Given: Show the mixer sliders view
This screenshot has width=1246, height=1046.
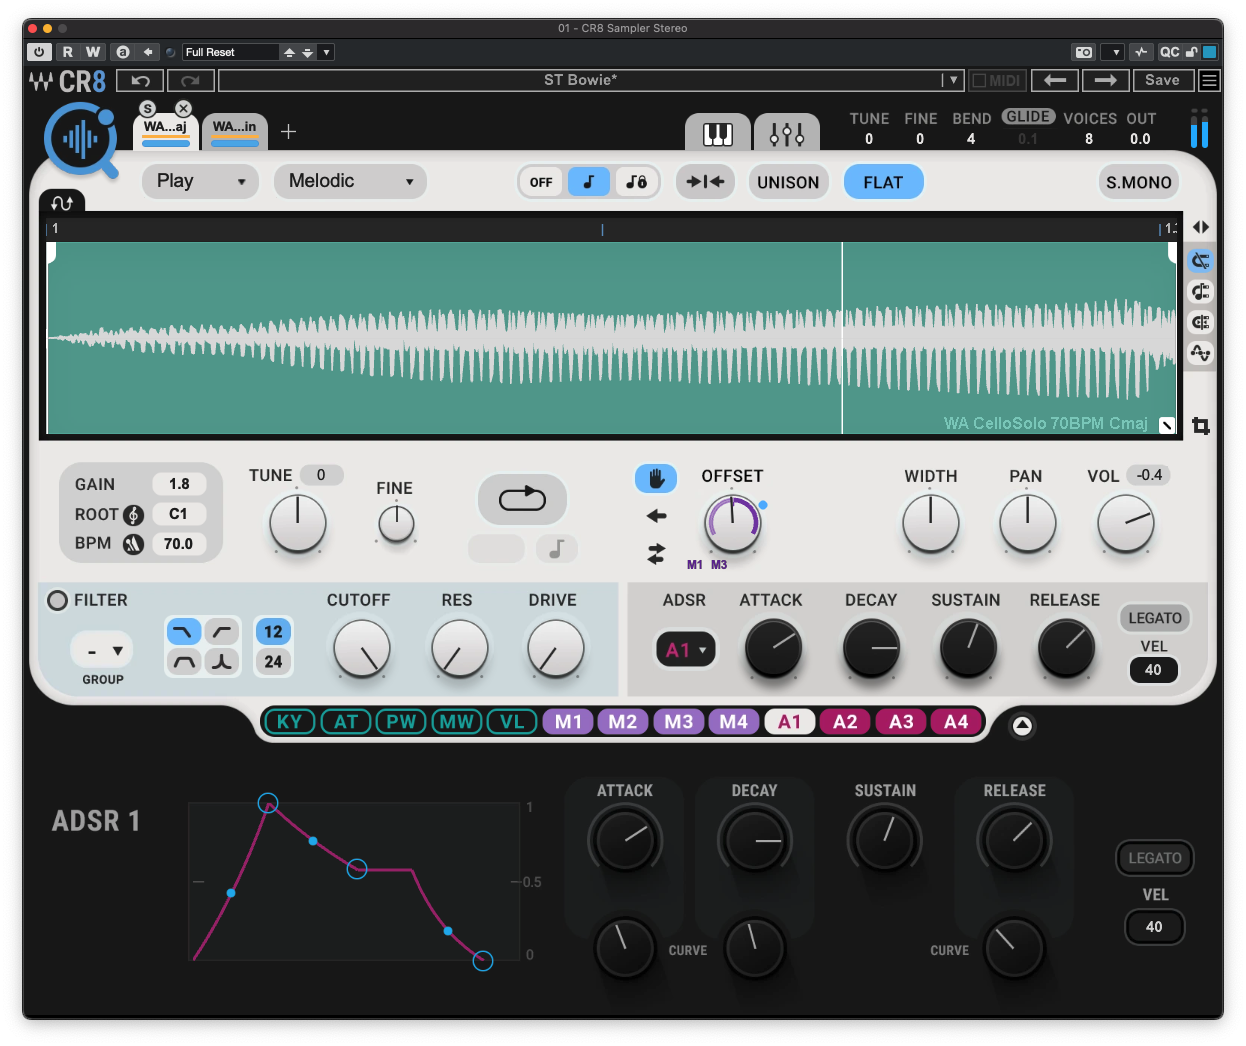Looking at the screenshot, I should coord(786,133).
